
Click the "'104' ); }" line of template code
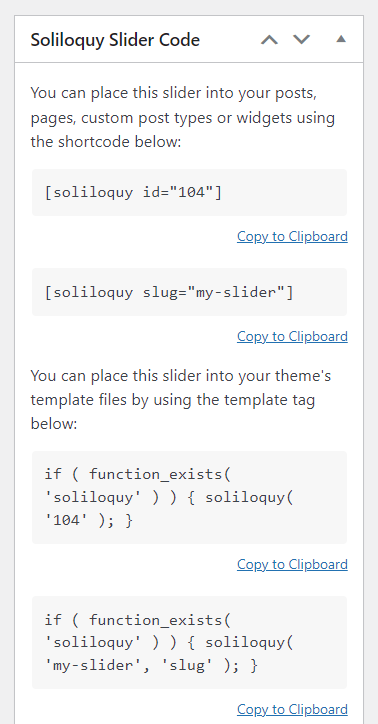89,520
